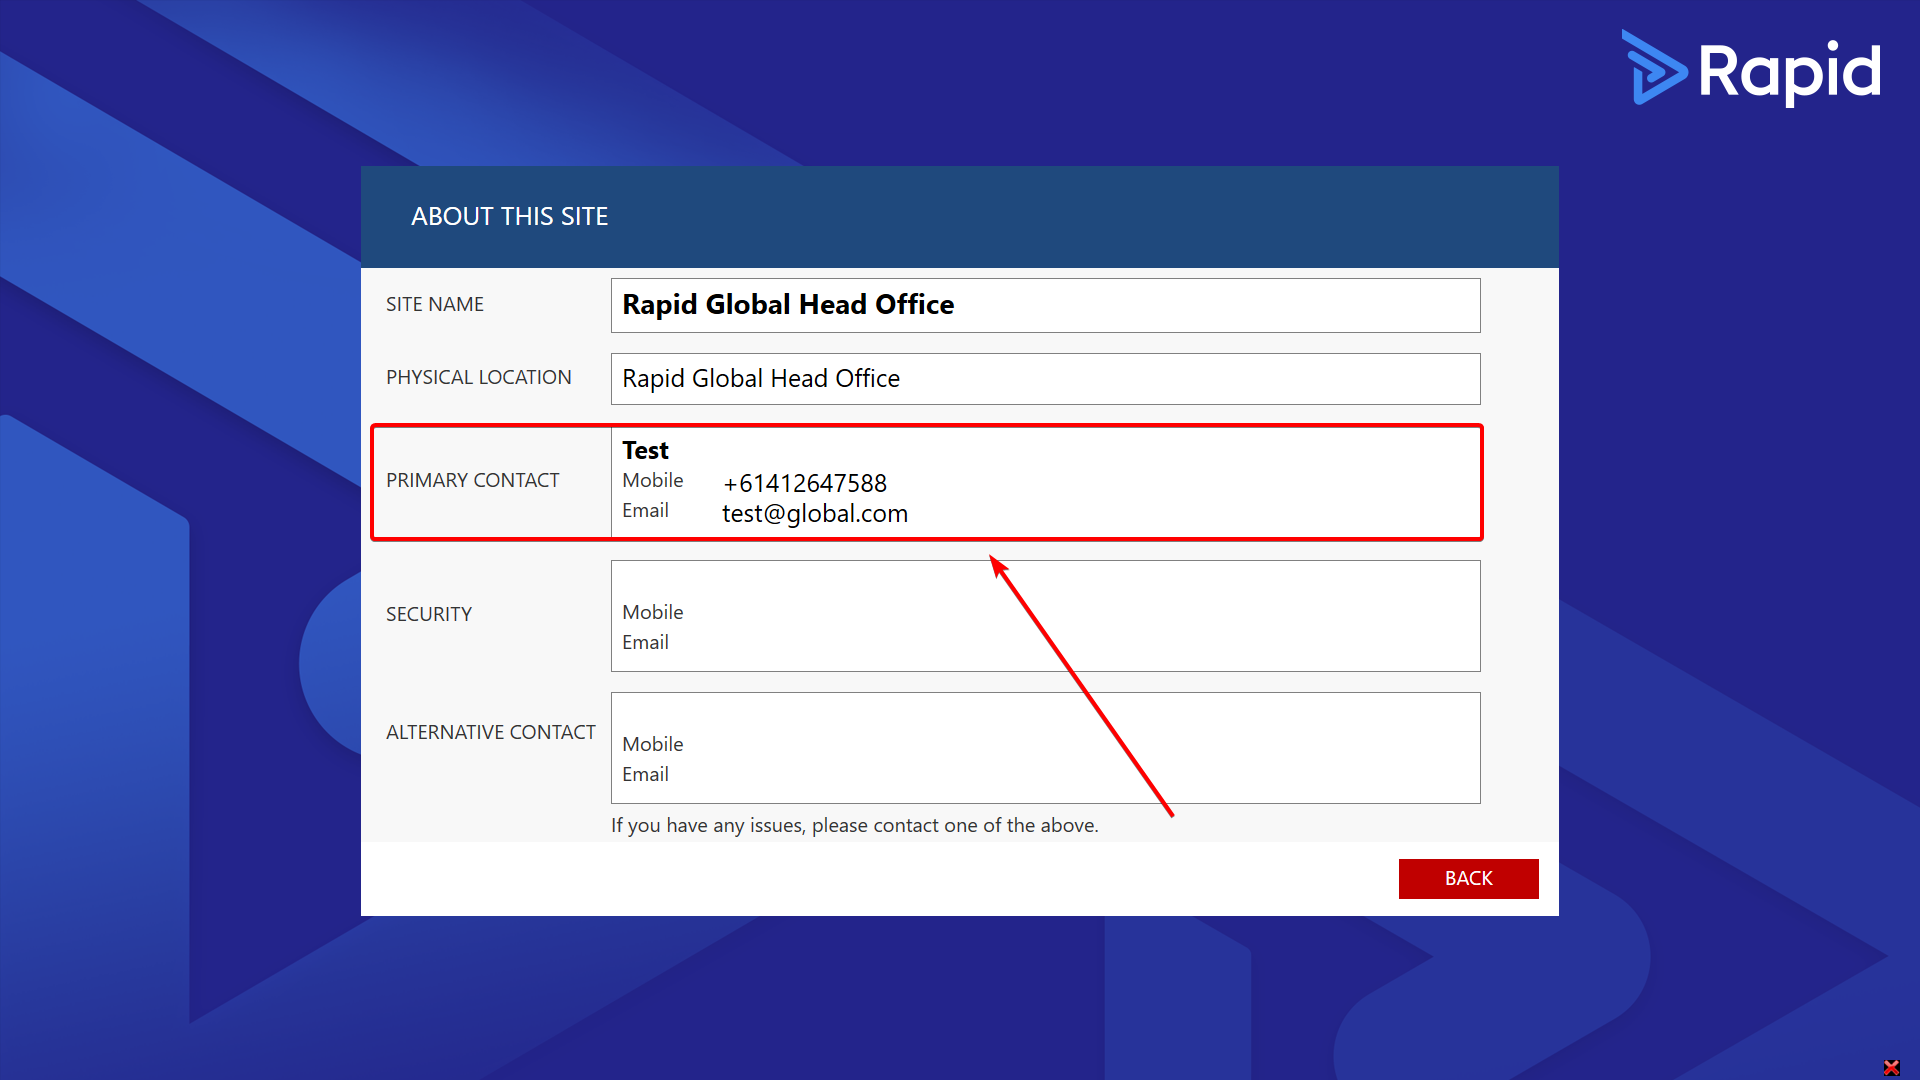Click the Email label under Alternative Contact
The image size is (1920, 1080).
(x=645, y=774)
